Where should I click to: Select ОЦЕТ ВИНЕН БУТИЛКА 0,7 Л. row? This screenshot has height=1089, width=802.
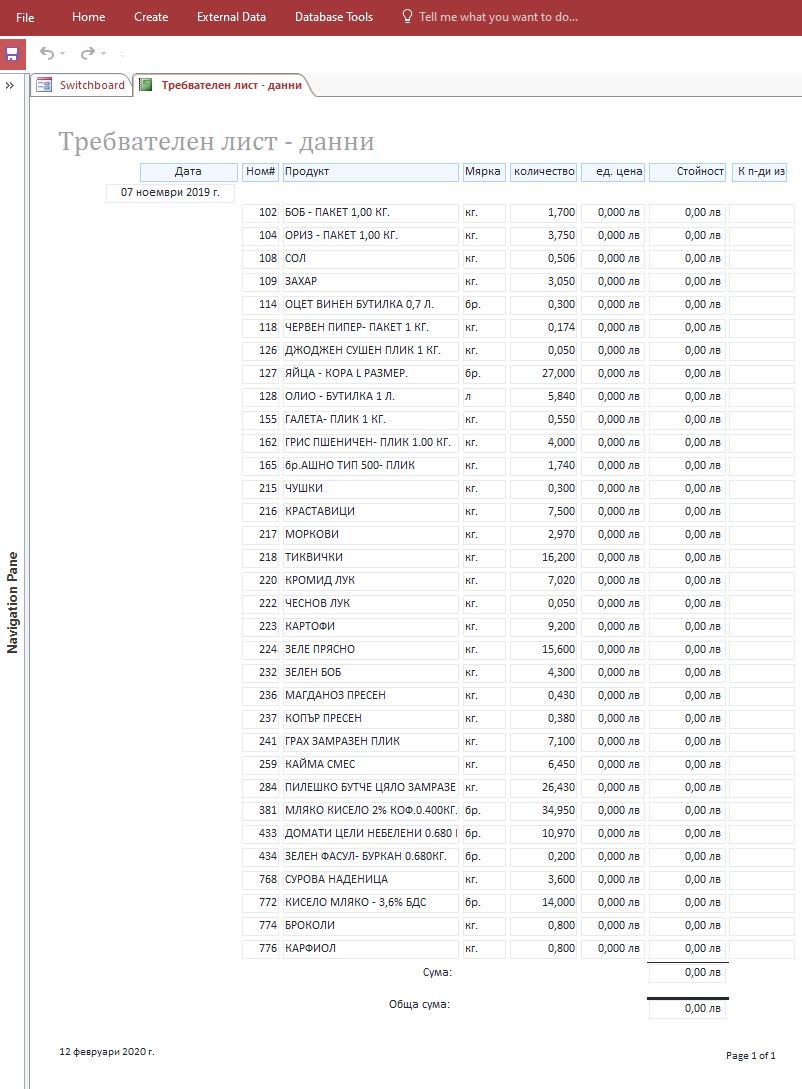click(371, 304)
